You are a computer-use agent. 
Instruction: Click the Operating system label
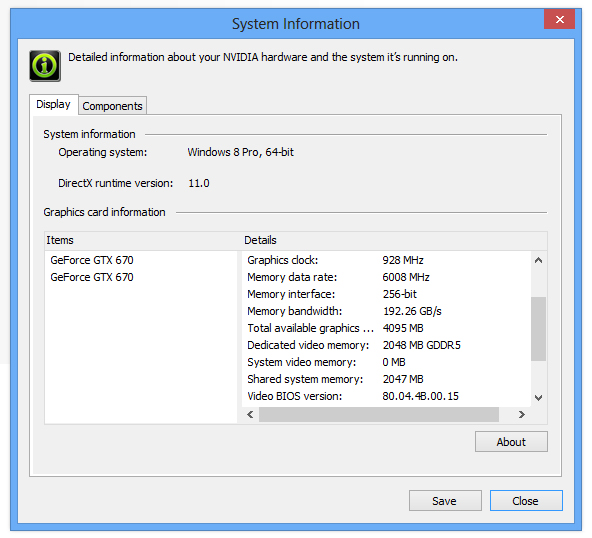point(103,152)
